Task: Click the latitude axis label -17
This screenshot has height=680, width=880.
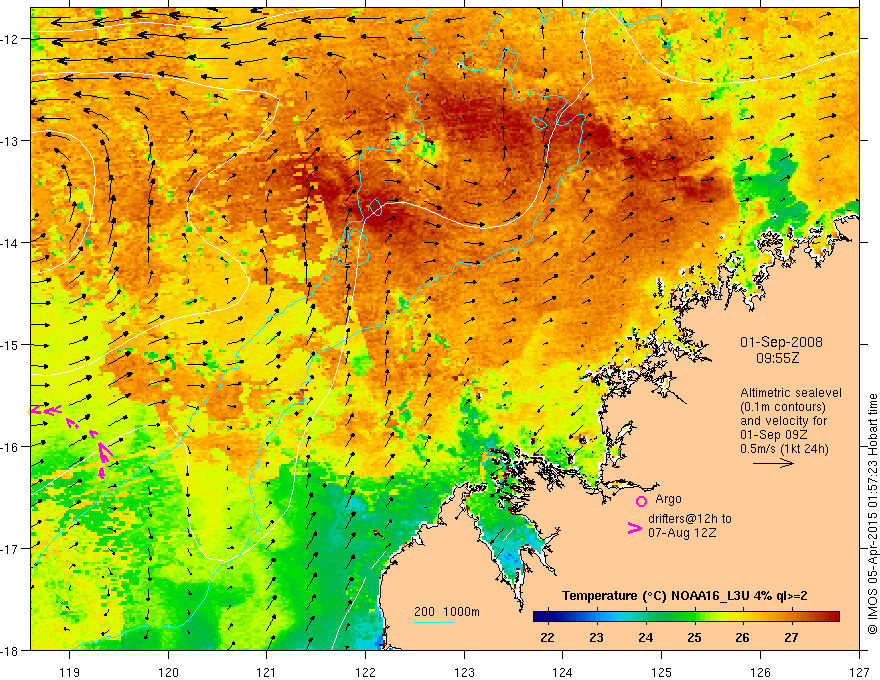Action: click(11, 549)
